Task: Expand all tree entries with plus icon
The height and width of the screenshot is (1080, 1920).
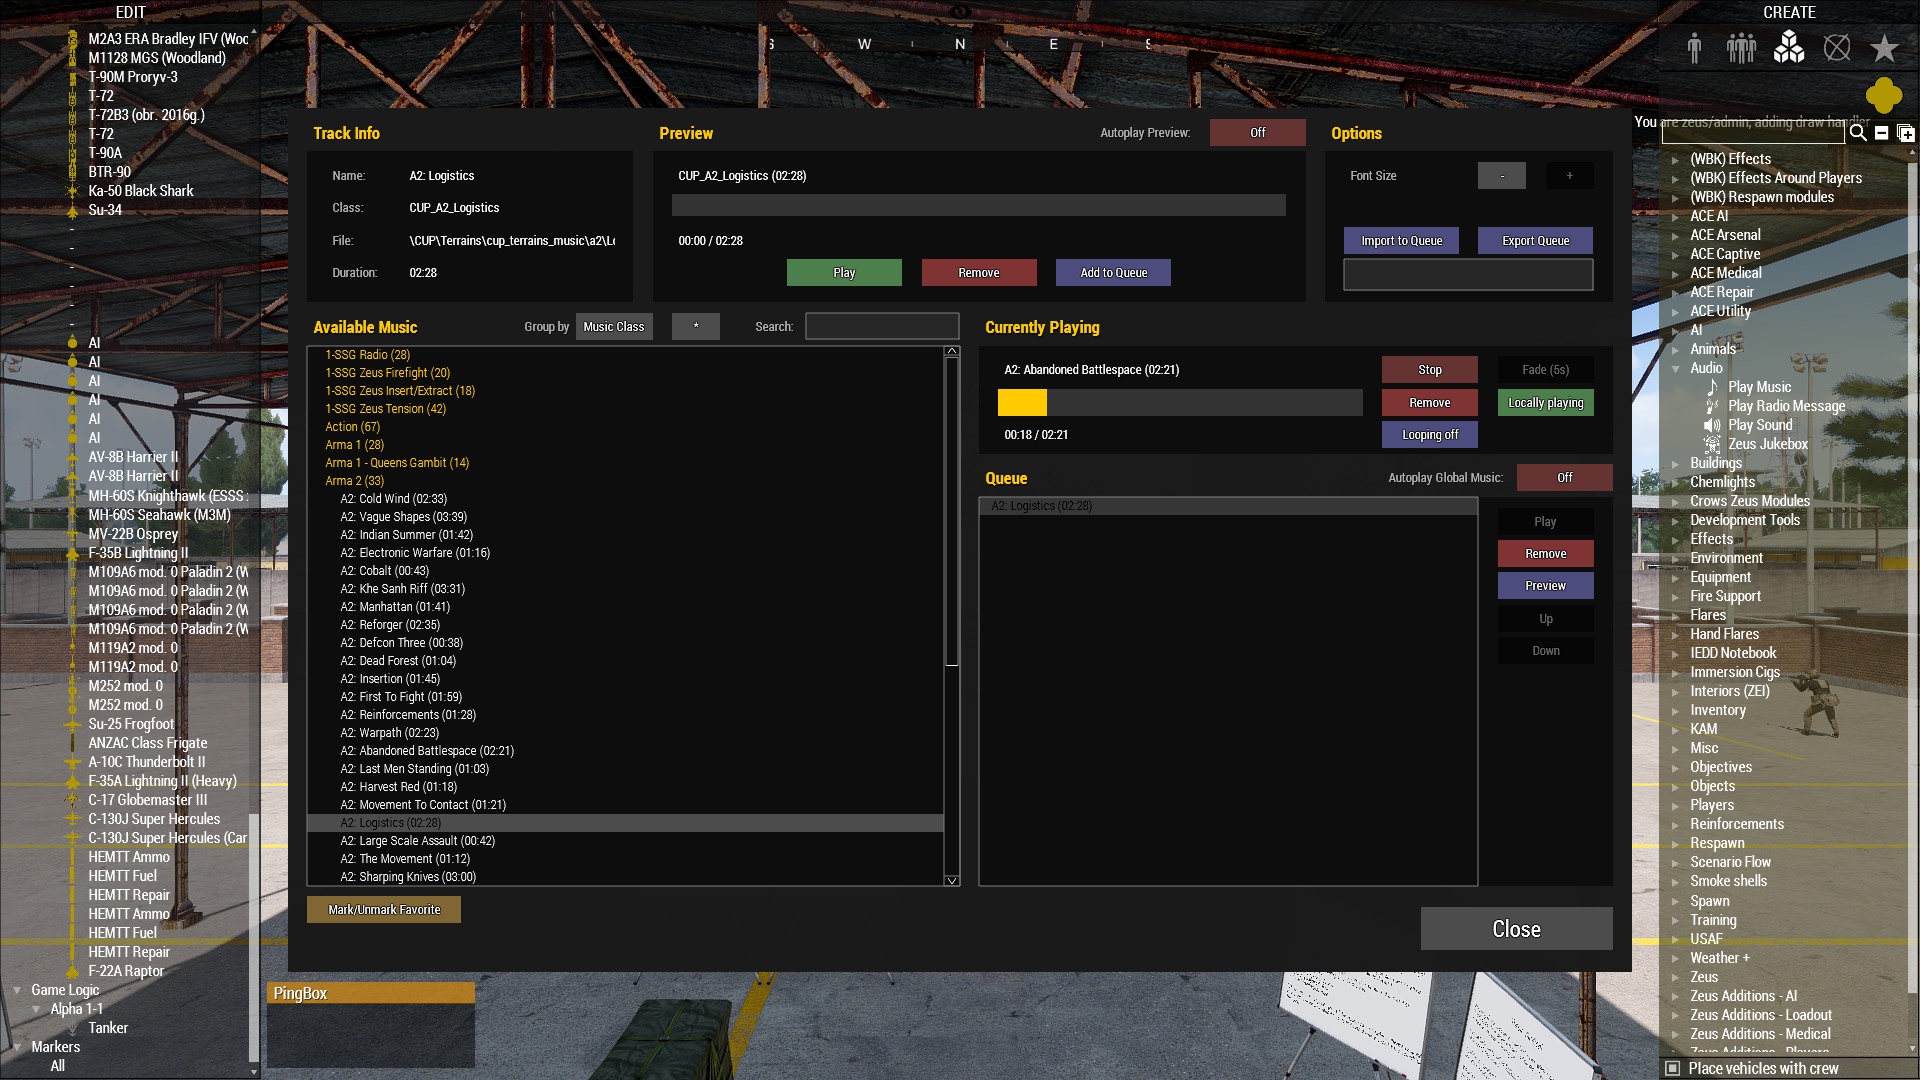Action: [x=1905, y=133]
